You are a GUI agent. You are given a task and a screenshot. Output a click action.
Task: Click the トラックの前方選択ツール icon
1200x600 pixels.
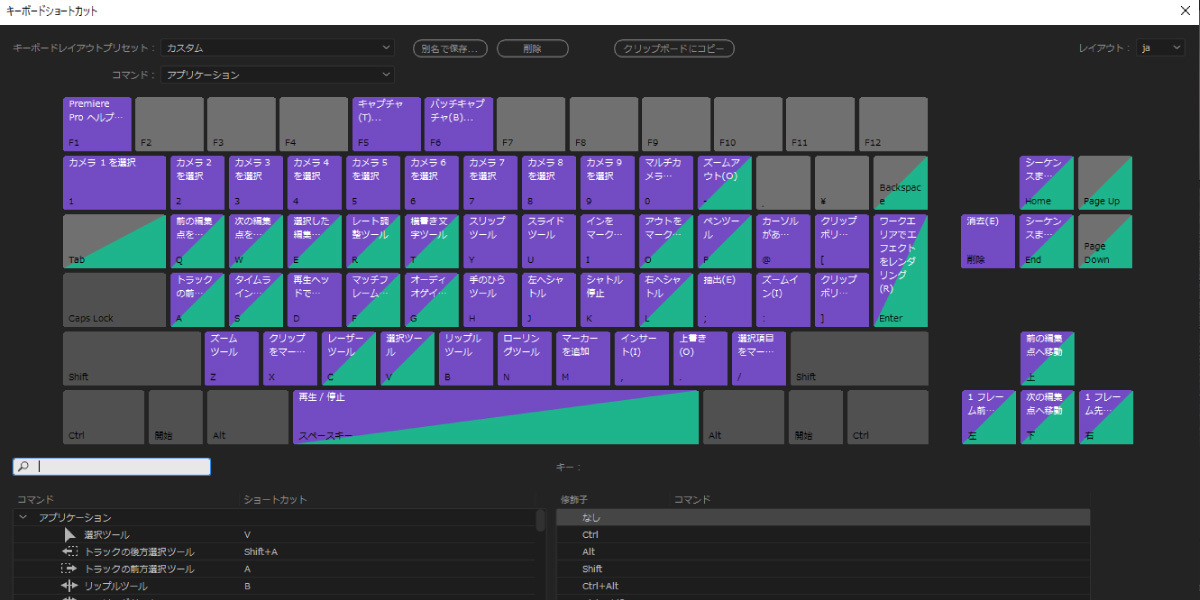click(70, 569)
